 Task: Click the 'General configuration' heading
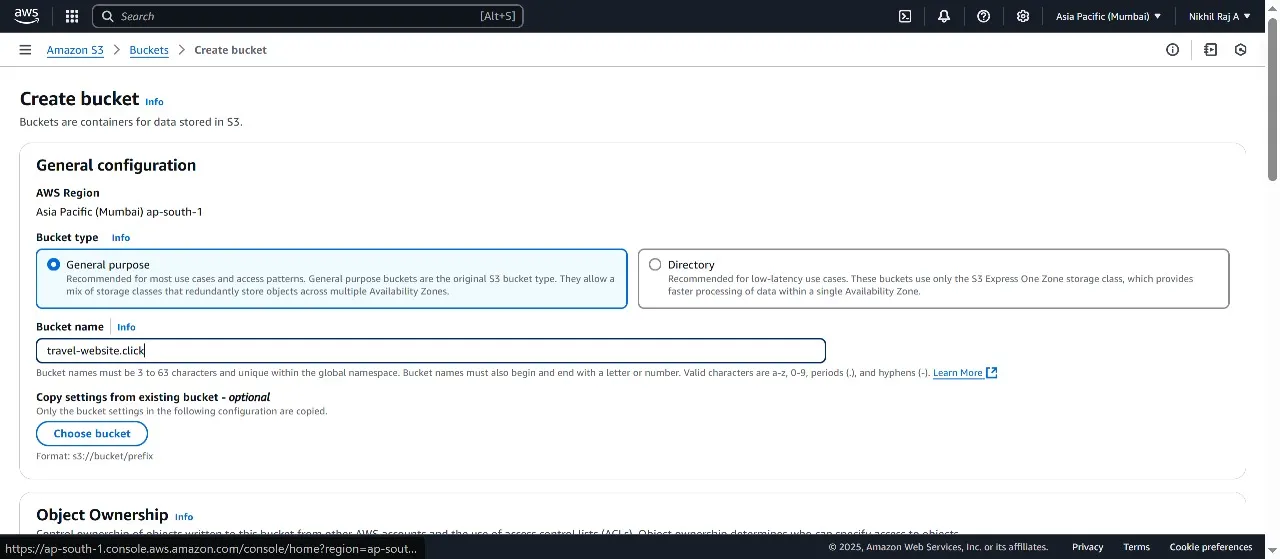point(116,165)
